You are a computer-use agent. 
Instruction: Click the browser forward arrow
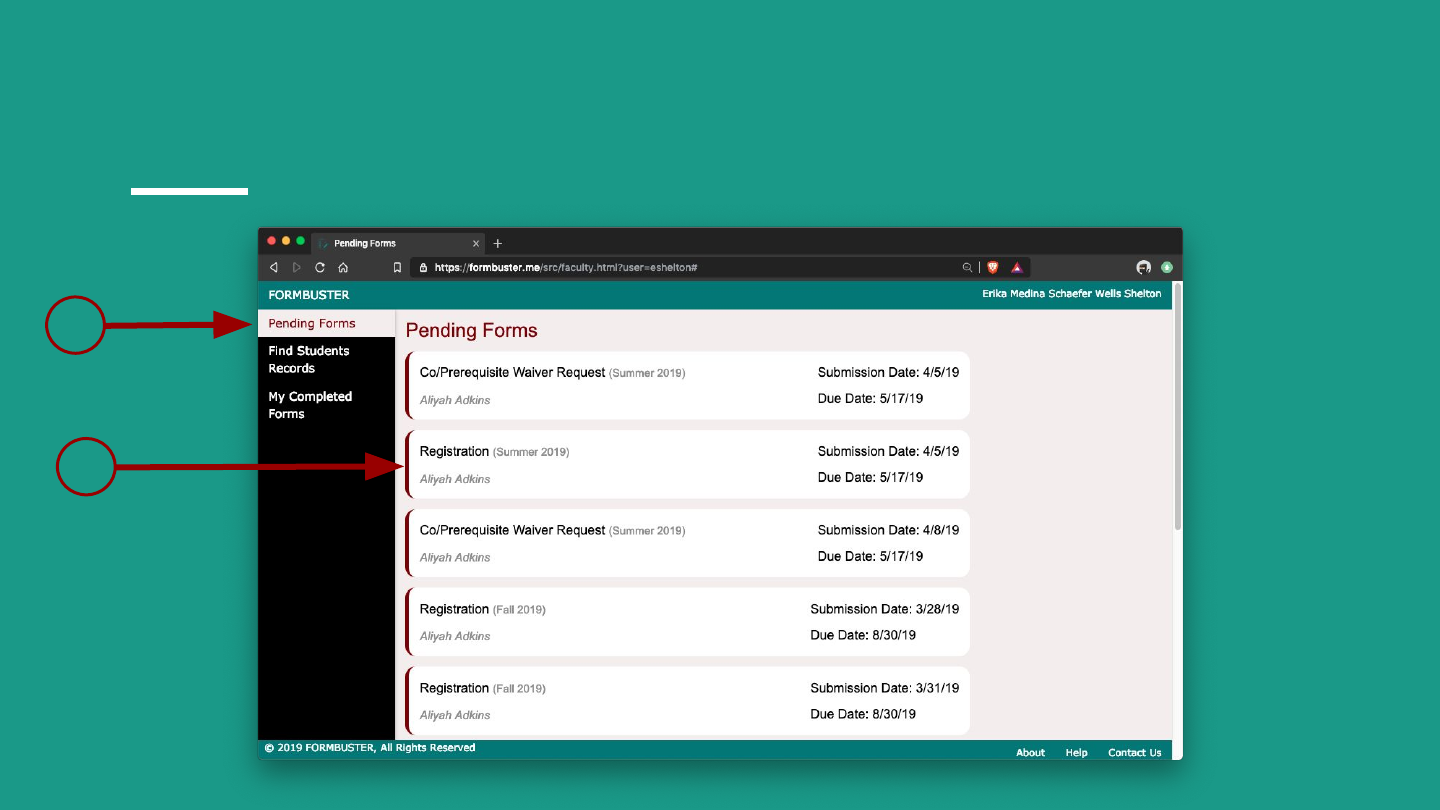(296, 268)
